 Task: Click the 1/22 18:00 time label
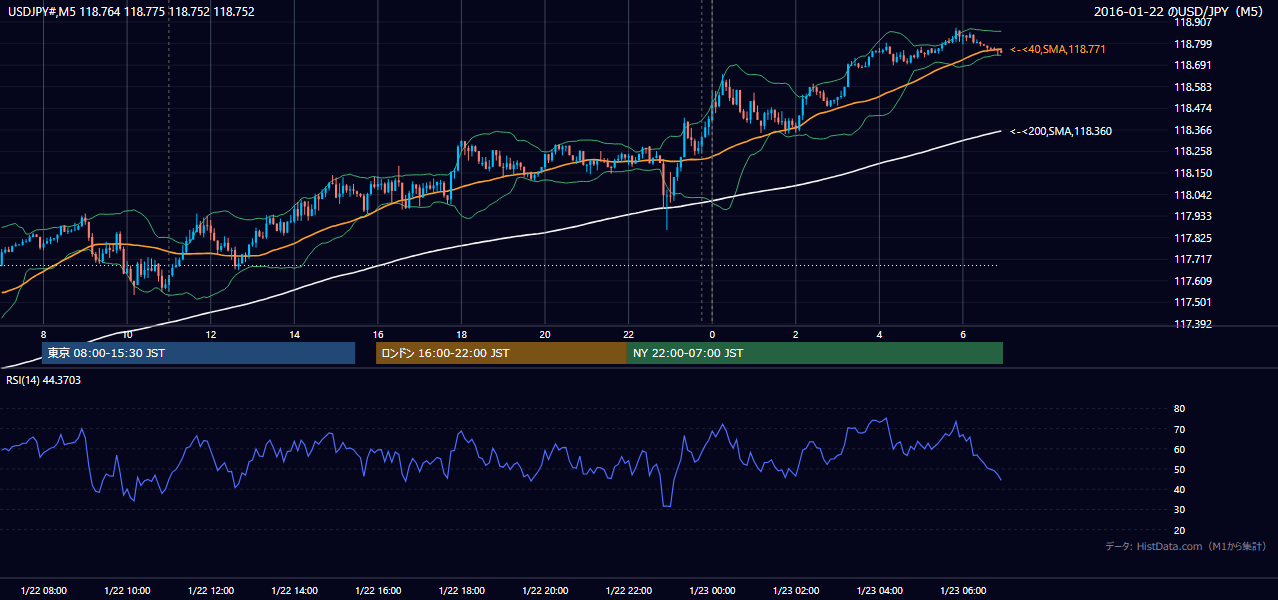point(461,590)
